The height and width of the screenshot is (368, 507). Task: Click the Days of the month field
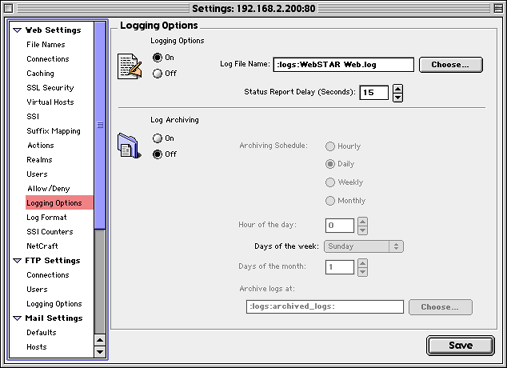(339, 267)
